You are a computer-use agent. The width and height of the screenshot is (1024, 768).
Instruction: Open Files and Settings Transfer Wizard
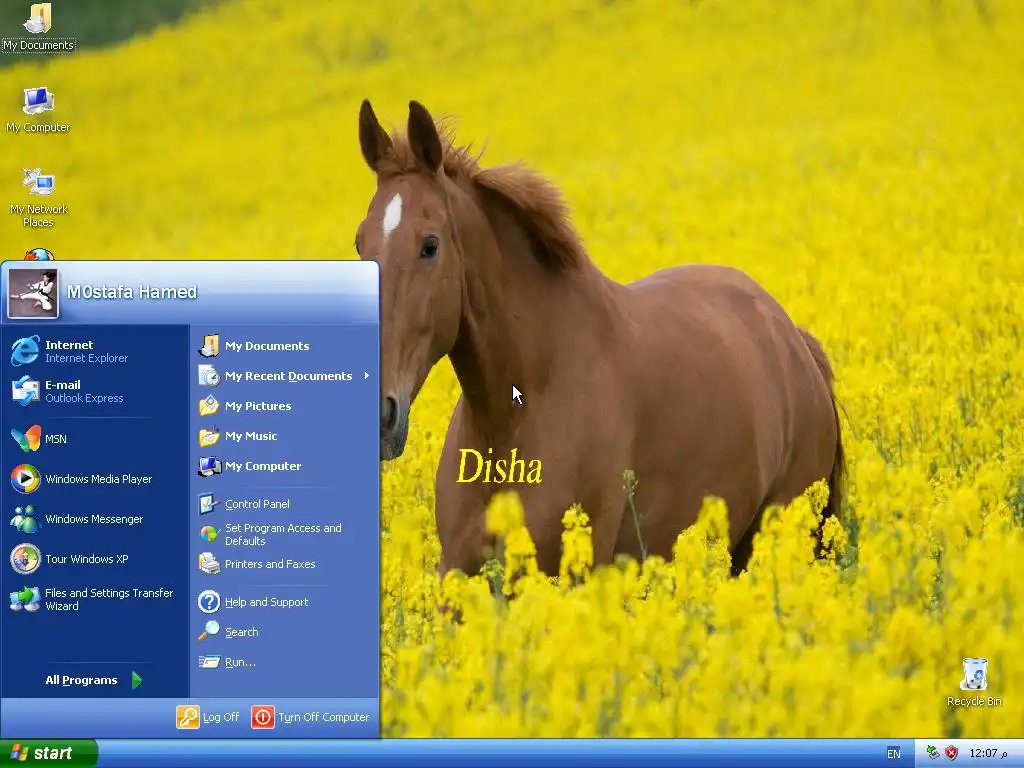pos(95,599)
